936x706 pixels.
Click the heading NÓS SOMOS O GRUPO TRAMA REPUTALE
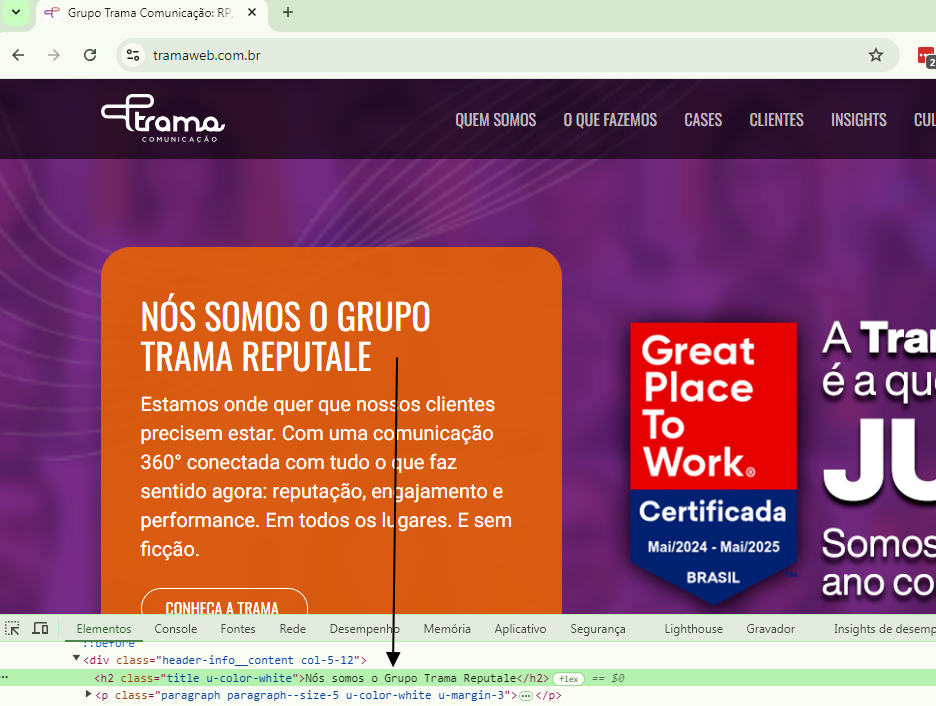click(x=285, y=336)
